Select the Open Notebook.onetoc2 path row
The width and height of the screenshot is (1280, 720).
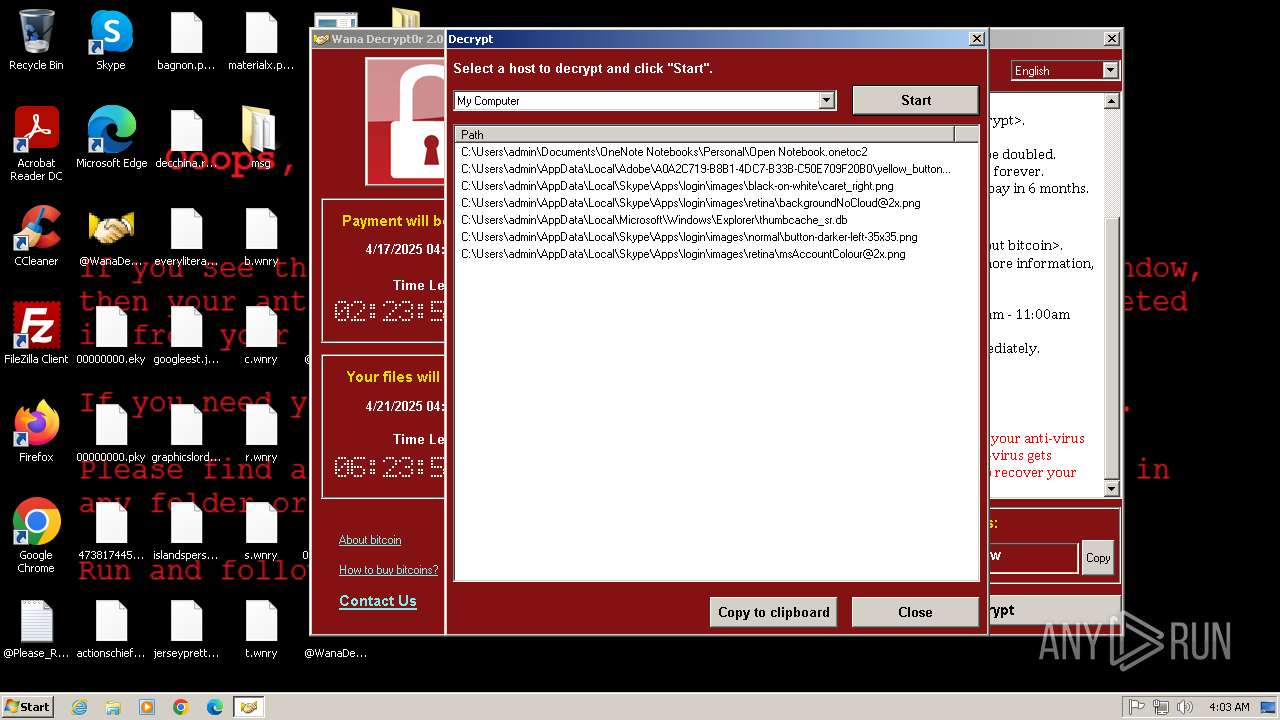pyautogui.click(x=716, y=152)
